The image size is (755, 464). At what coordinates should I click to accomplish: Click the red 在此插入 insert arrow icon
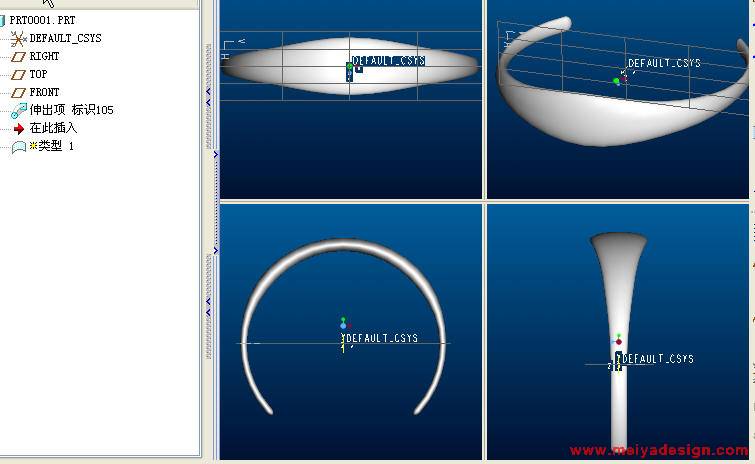point(19,129)
